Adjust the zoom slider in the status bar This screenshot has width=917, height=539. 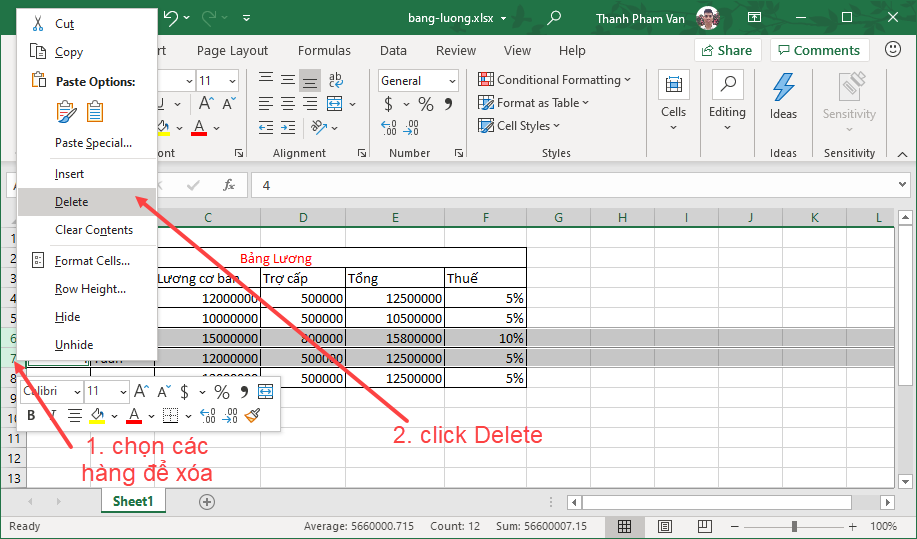[x=794, y=526]
